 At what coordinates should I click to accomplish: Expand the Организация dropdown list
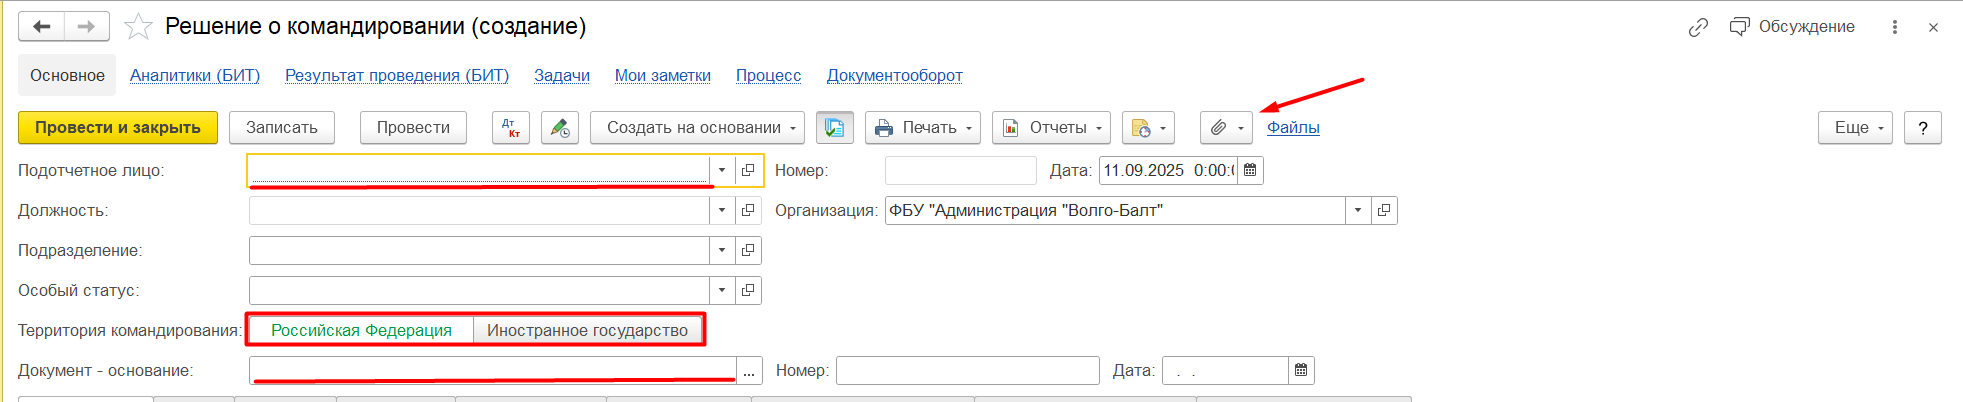click(1357, 211)
